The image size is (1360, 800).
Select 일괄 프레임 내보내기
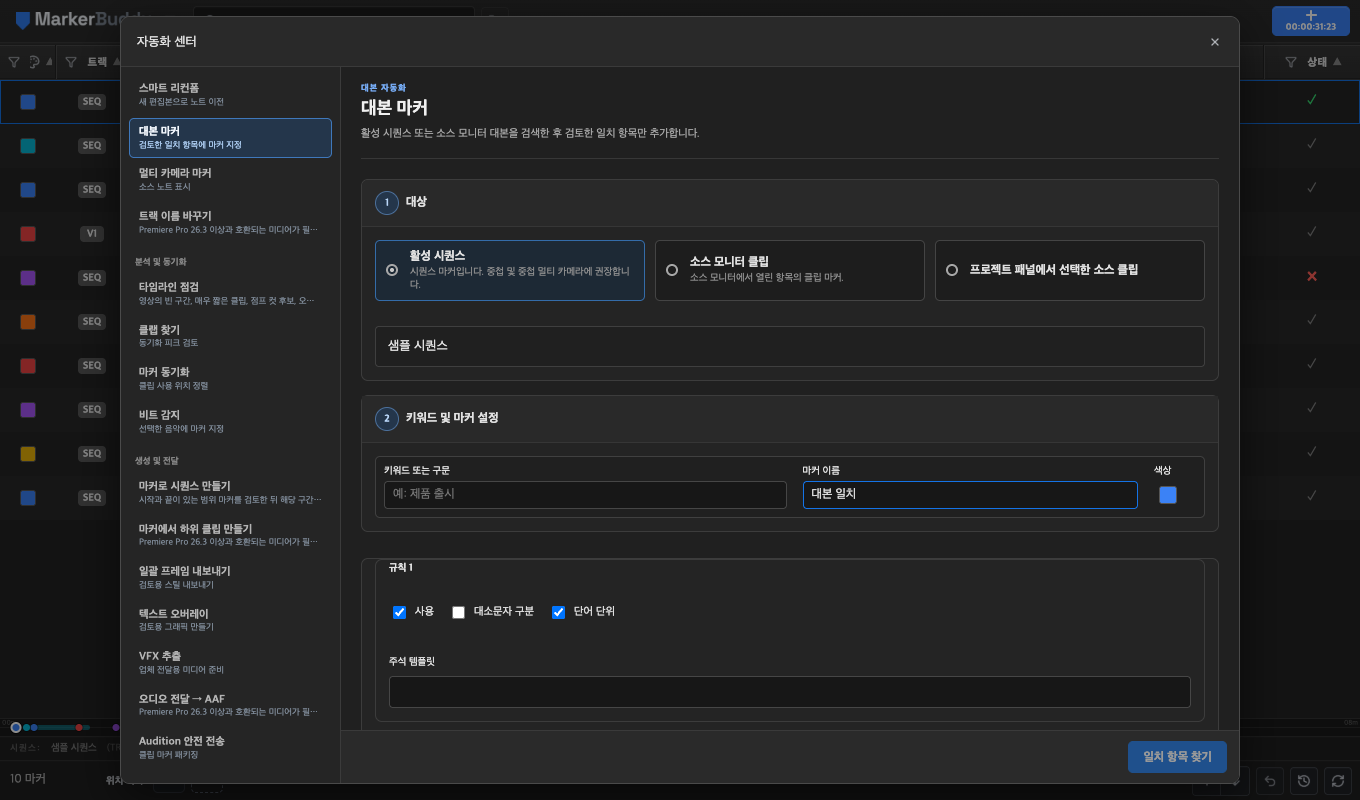230,577
